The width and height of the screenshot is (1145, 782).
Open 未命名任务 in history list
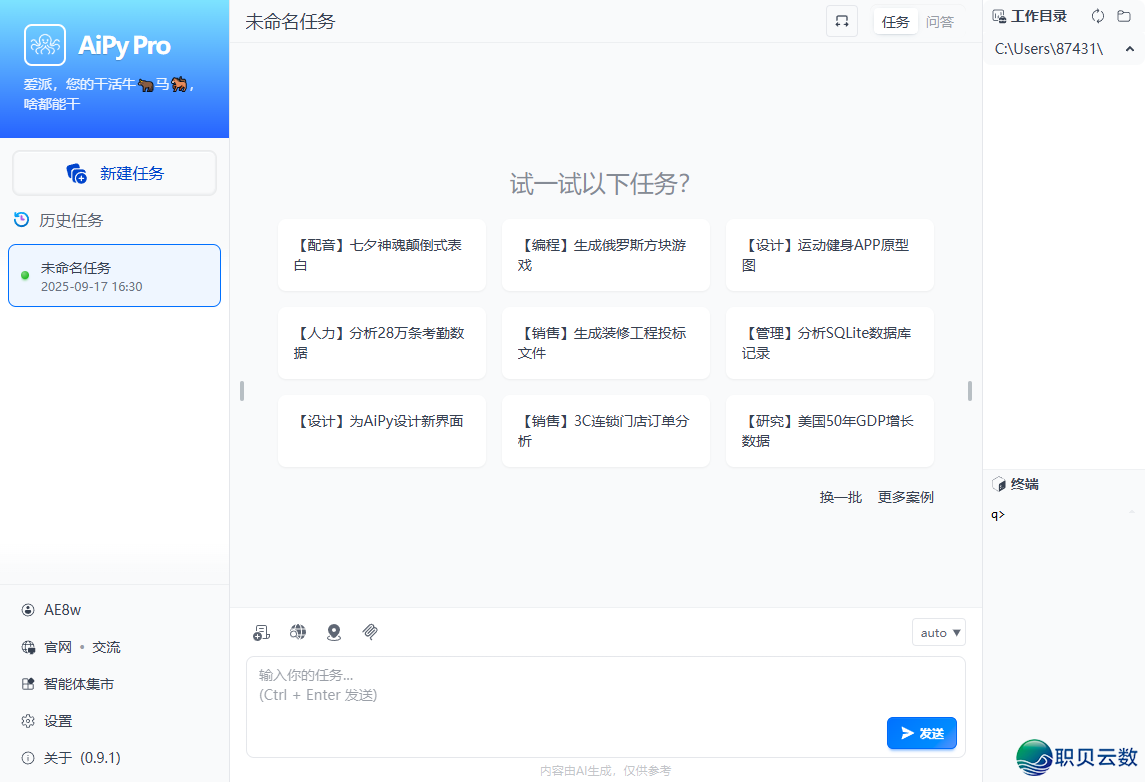click(114, 275)
